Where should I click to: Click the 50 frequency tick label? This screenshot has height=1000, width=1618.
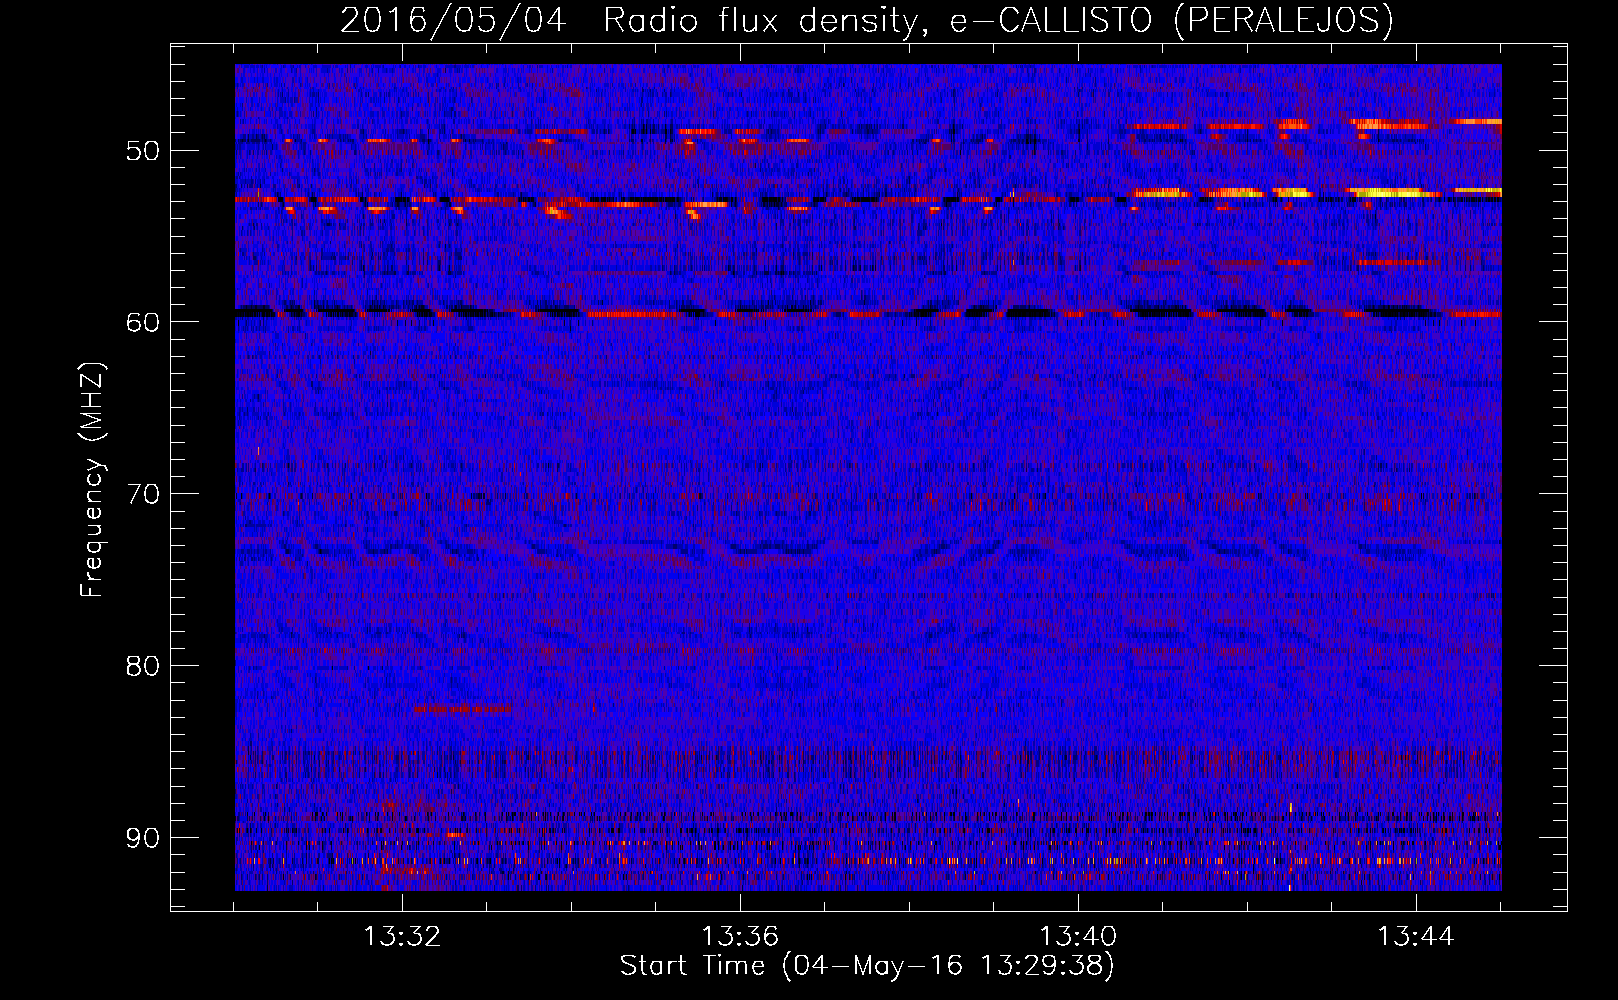(143, 151)
